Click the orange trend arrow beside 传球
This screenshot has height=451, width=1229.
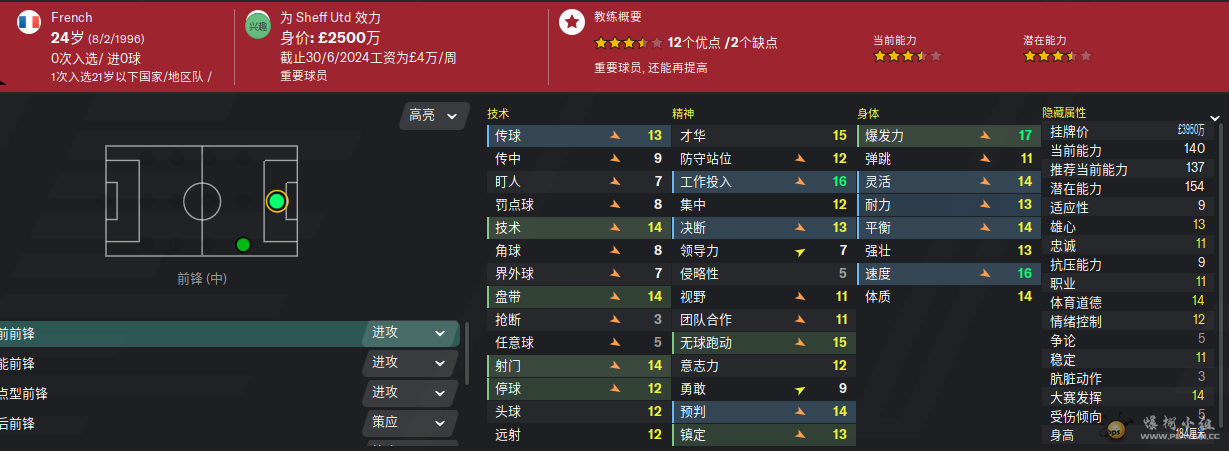(x=616, y=135)
